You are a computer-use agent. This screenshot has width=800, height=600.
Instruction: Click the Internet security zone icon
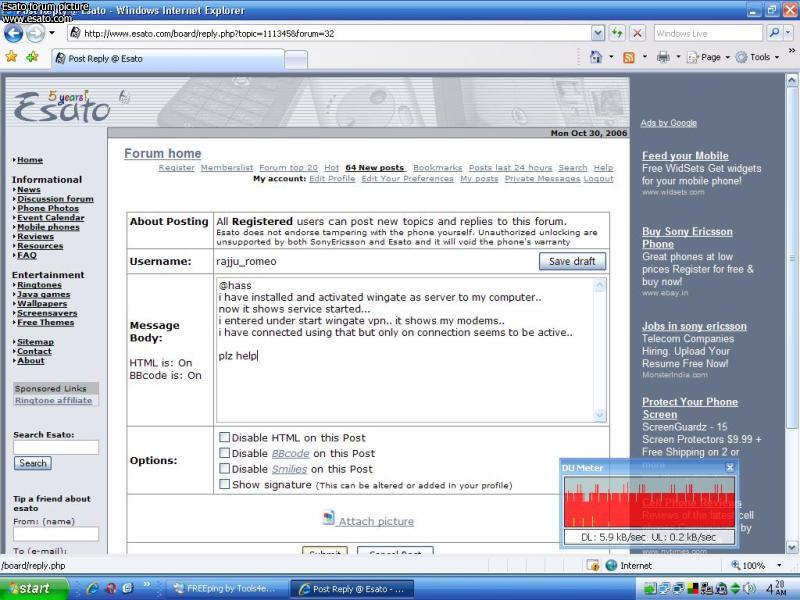coord(611,565)
